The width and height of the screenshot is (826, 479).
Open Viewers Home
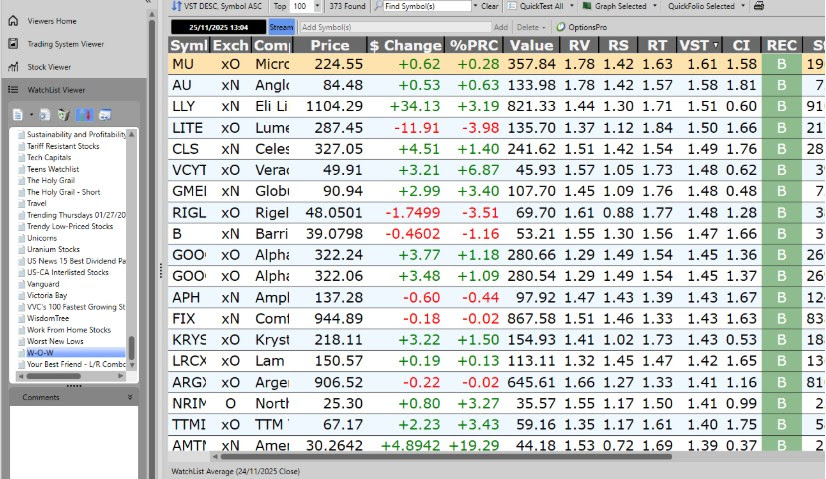[x=52, y=21]
